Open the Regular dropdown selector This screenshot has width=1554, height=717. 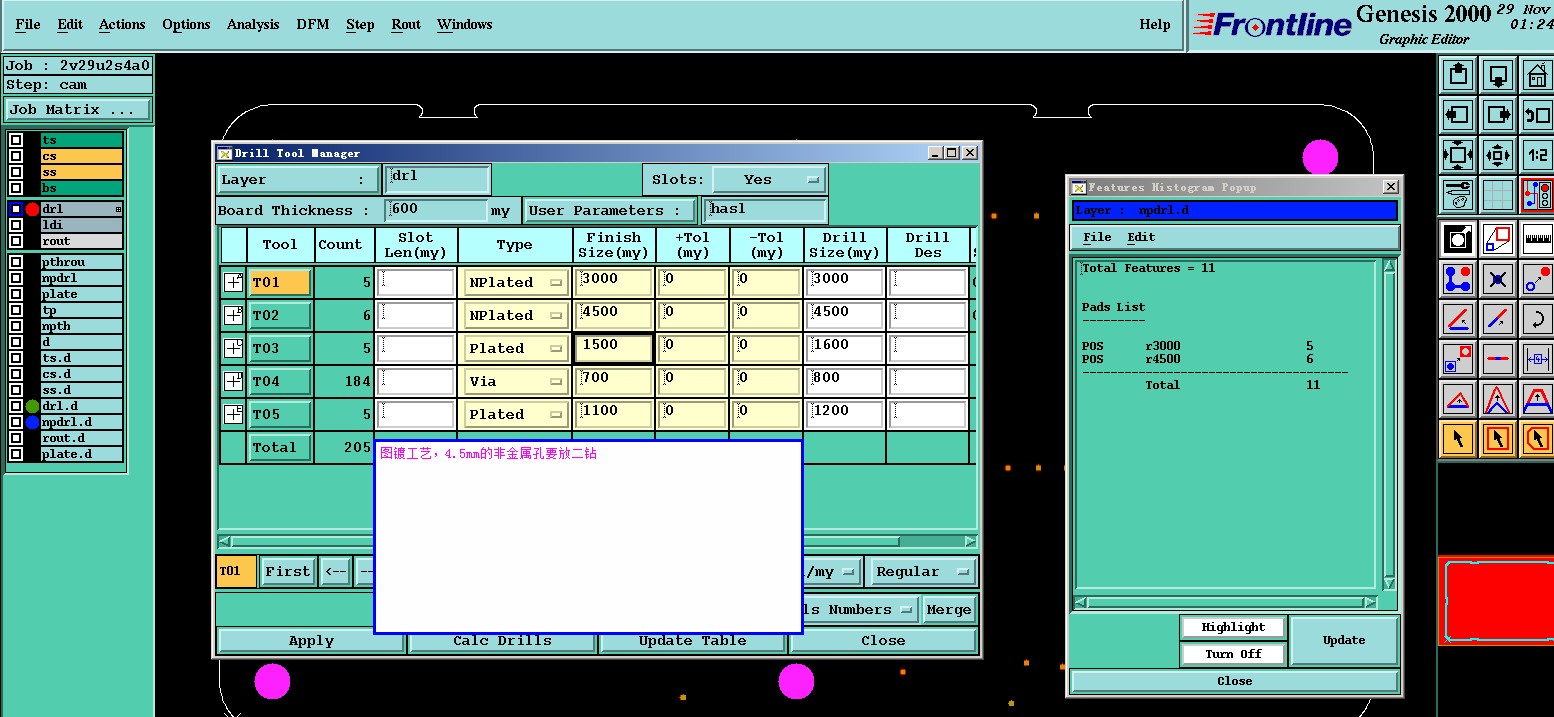pyautogui.click(x=921, y=572)
